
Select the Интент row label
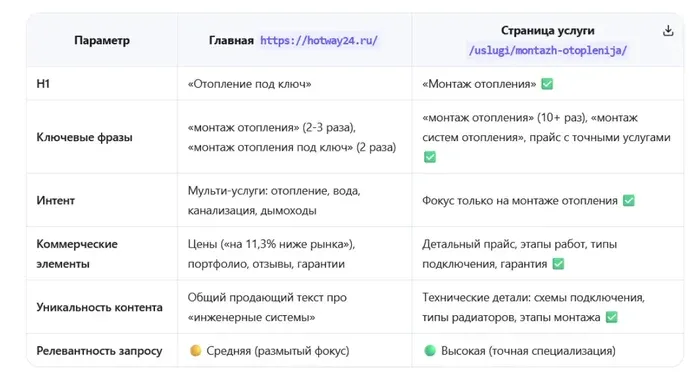[55, 201]
